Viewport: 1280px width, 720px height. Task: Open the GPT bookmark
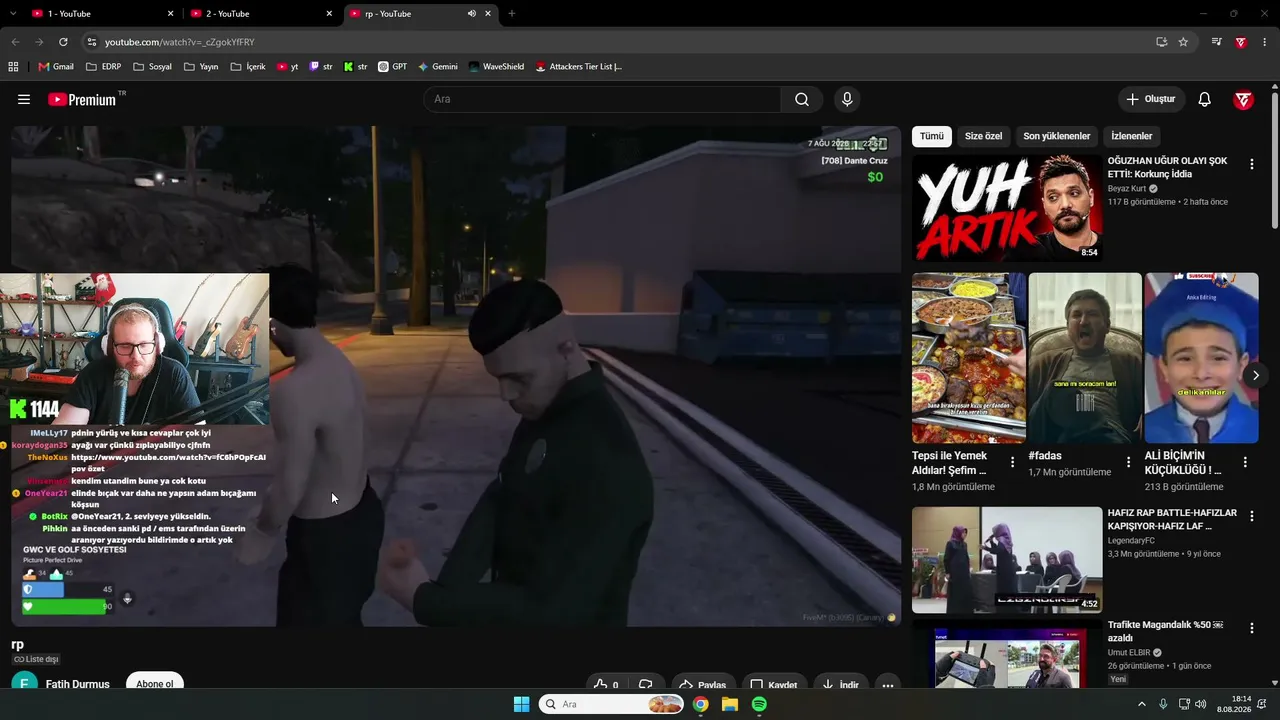click(392, 67)
